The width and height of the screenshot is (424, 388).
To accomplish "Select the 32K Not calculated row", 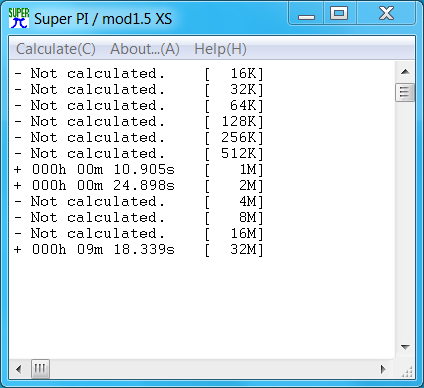I will pos(139,89).
